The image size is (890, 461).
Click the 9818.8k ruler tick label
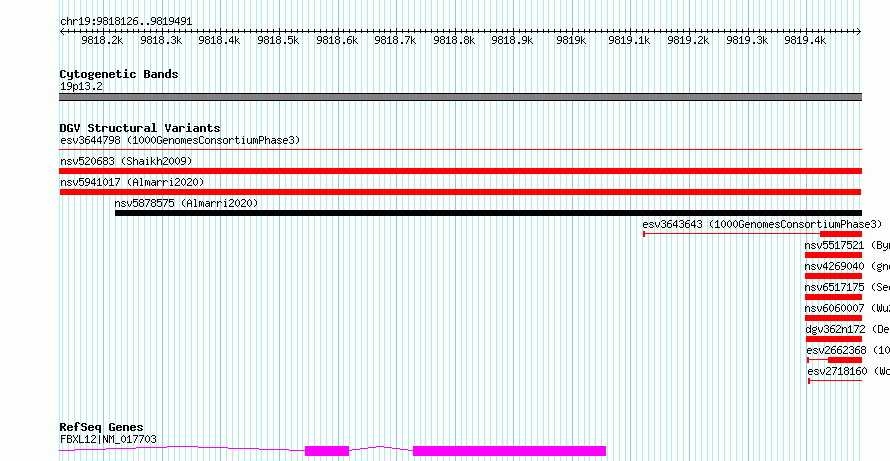tap(454, 40)
